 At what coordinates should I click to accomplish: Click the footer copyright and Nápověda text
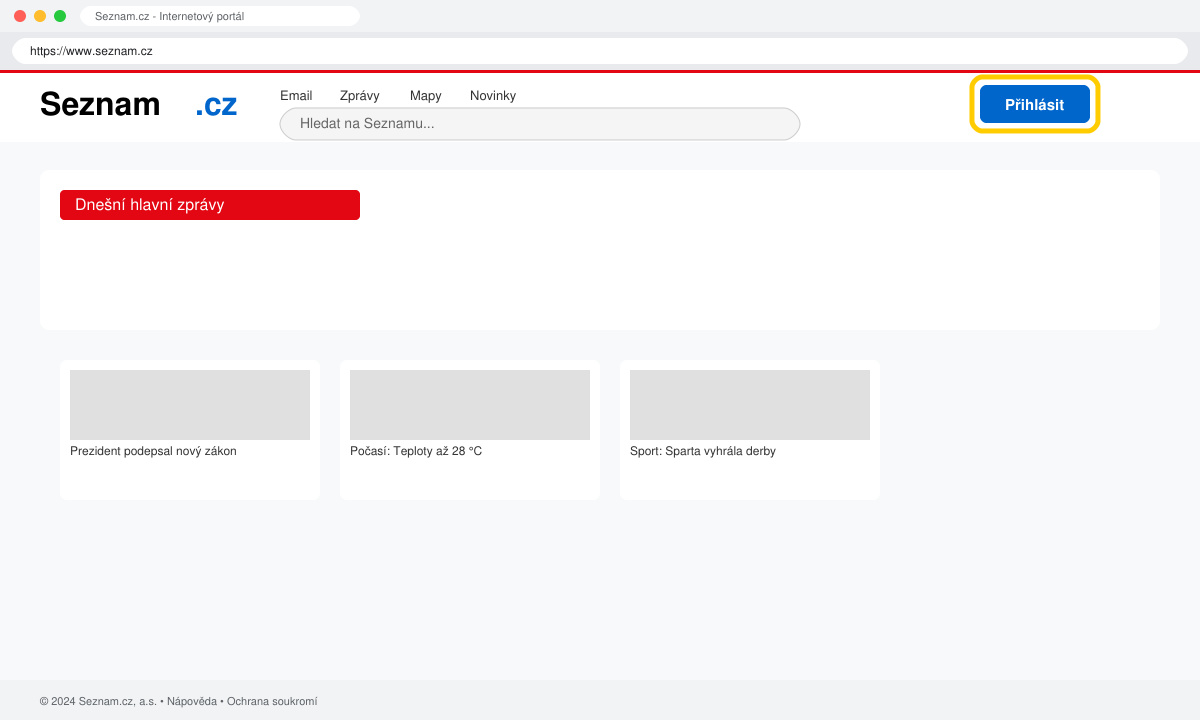tap(178, 702)
